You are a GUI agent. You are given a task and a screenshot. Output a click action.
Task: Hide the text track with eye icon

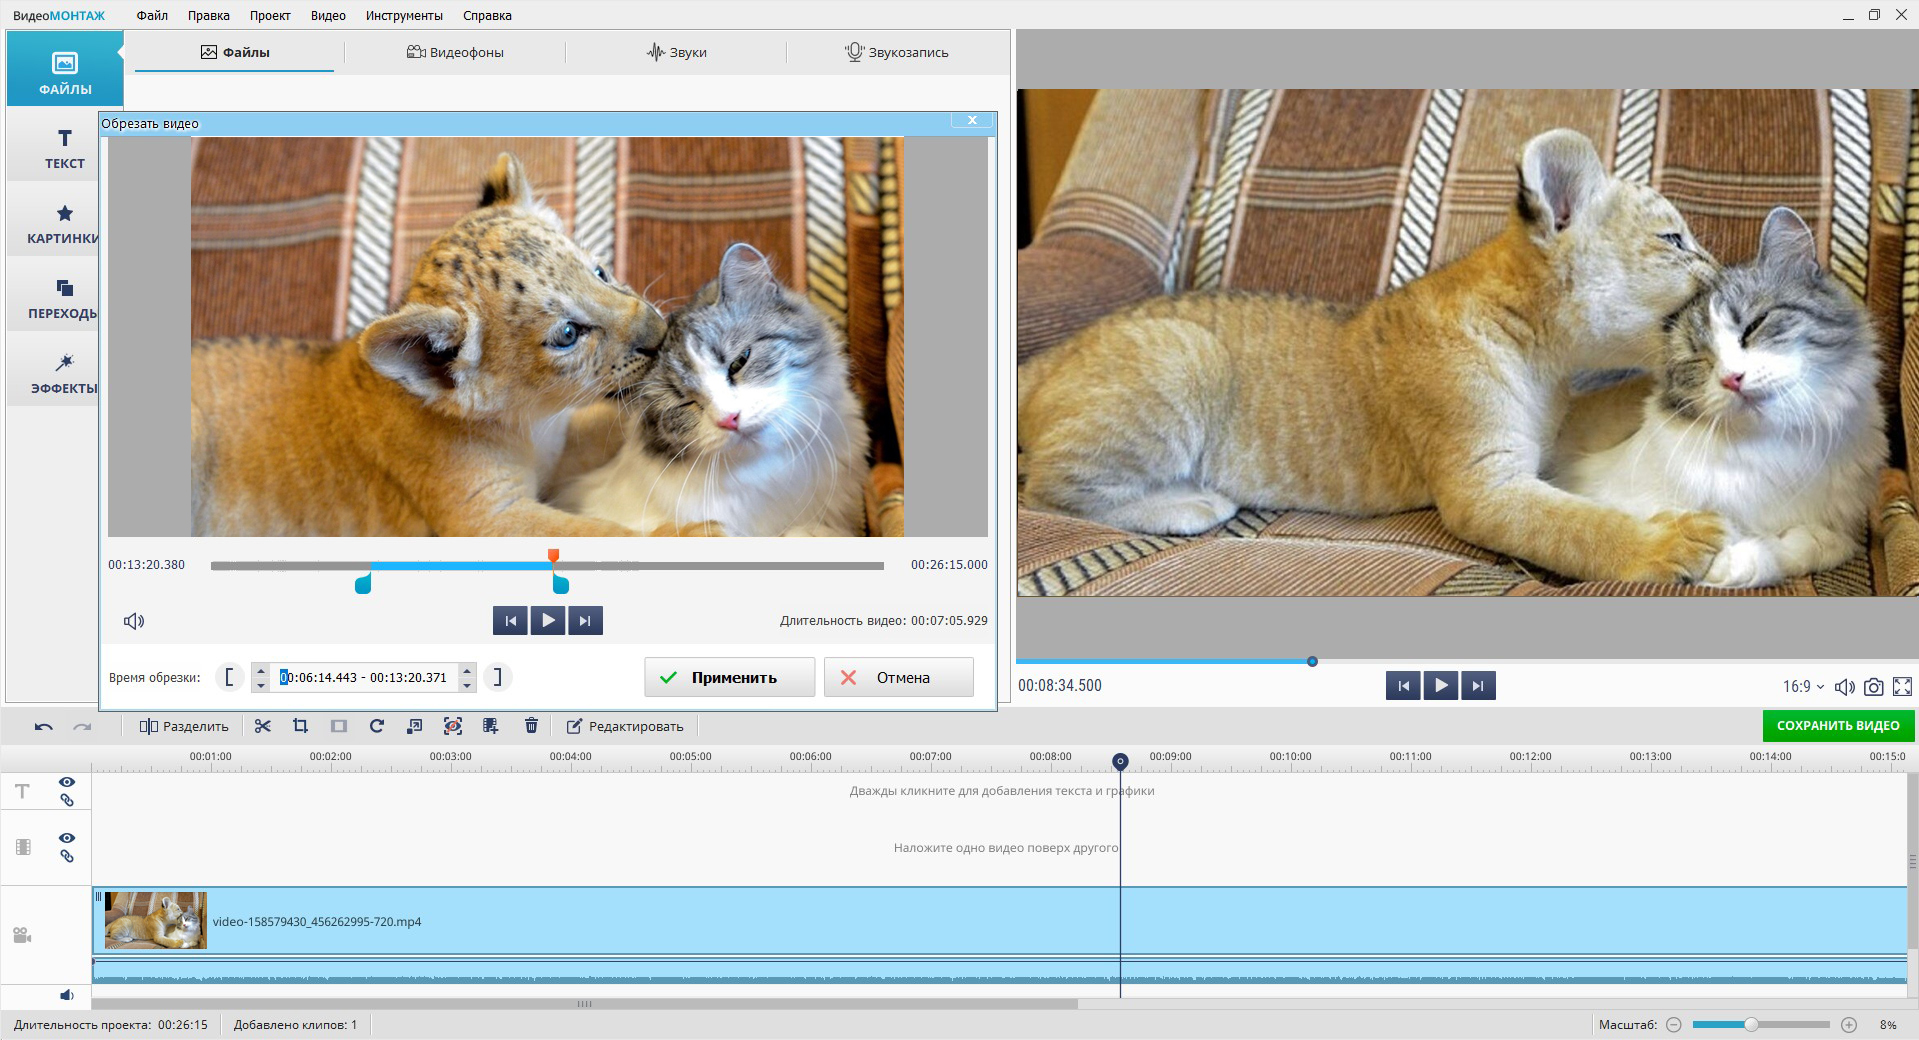coord(67,782)
